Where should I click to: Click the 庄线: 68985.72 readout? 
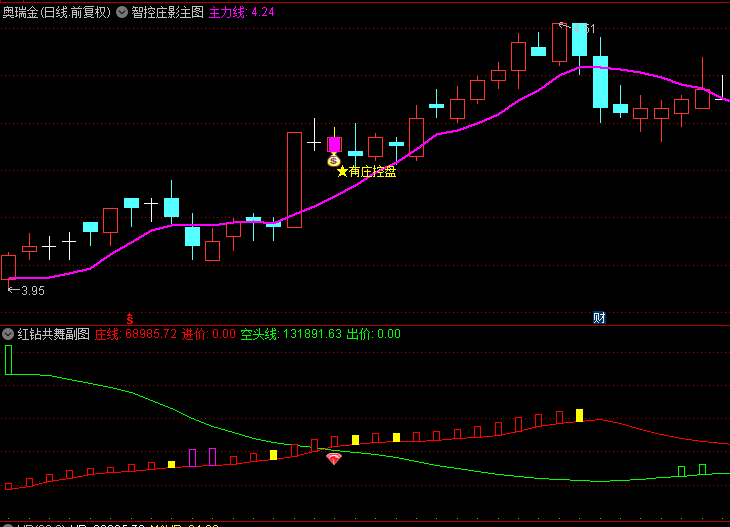point(136,334)
